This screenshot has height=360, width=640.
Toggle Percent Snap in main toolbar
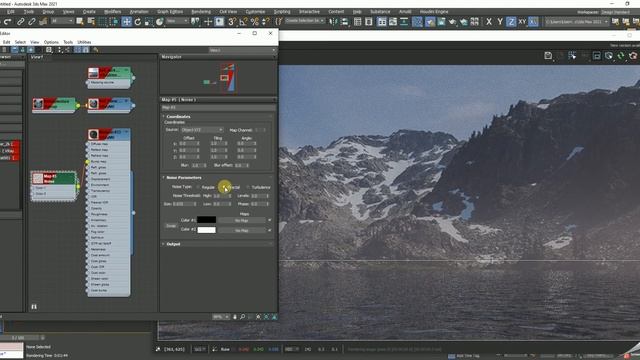255,22
